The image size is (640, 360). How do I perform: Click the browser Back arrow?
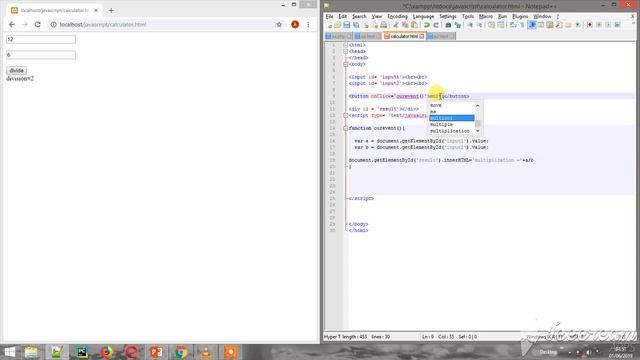tap(12, 24)
